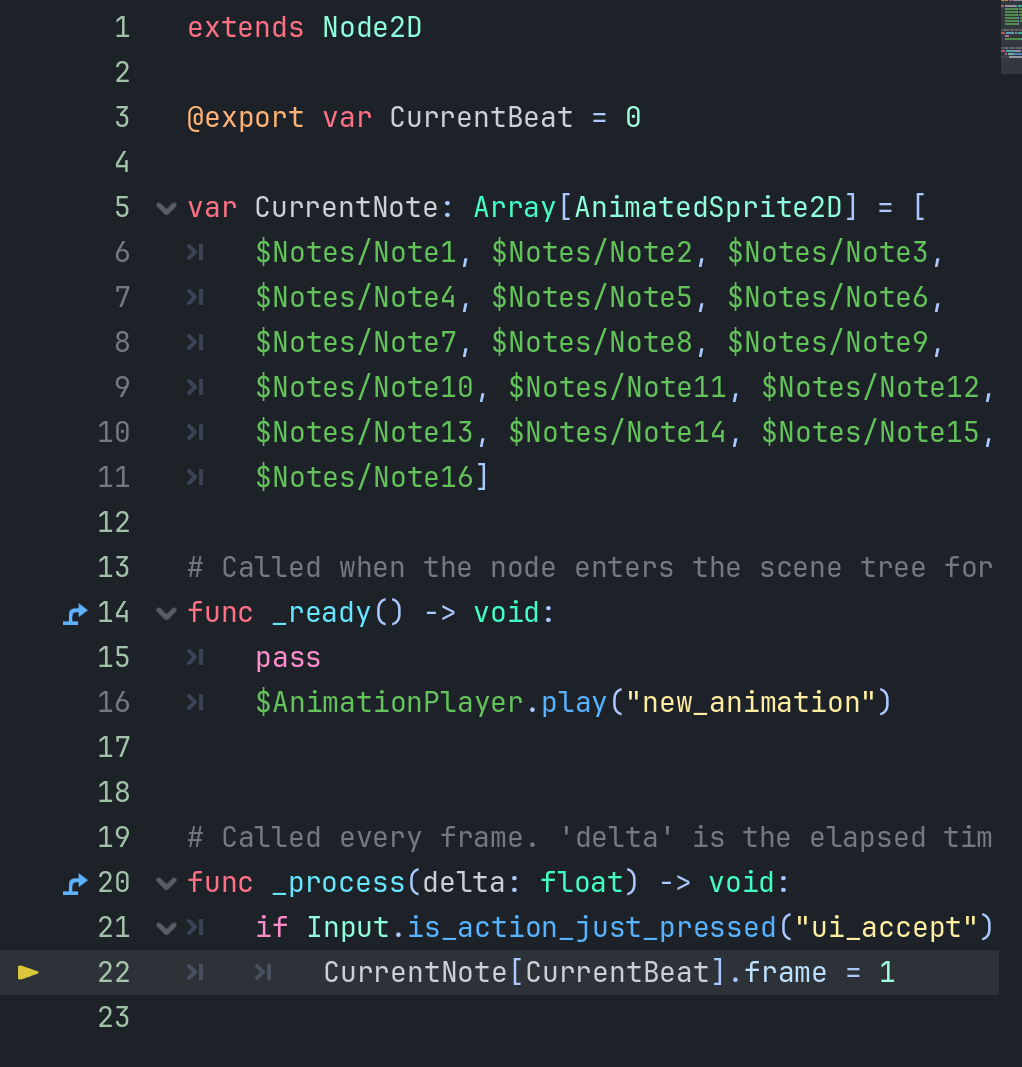
Task: Click the '$Notes/Note5' node path
Action: click(592, 297)
